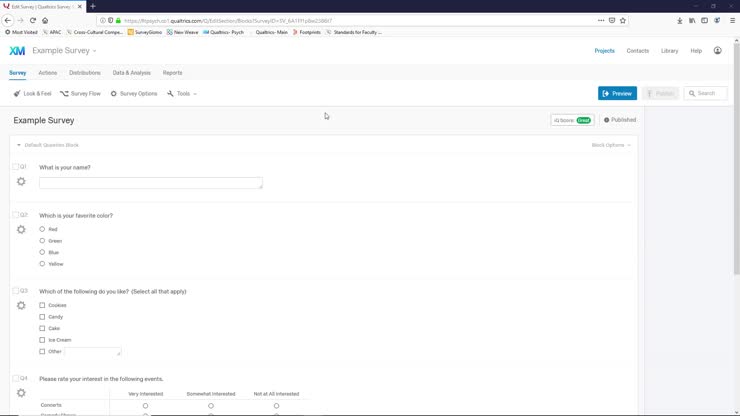Open browser library icon
Image resolution: width=740 pixels, height=416 pixels.
[x=692, y=20]
